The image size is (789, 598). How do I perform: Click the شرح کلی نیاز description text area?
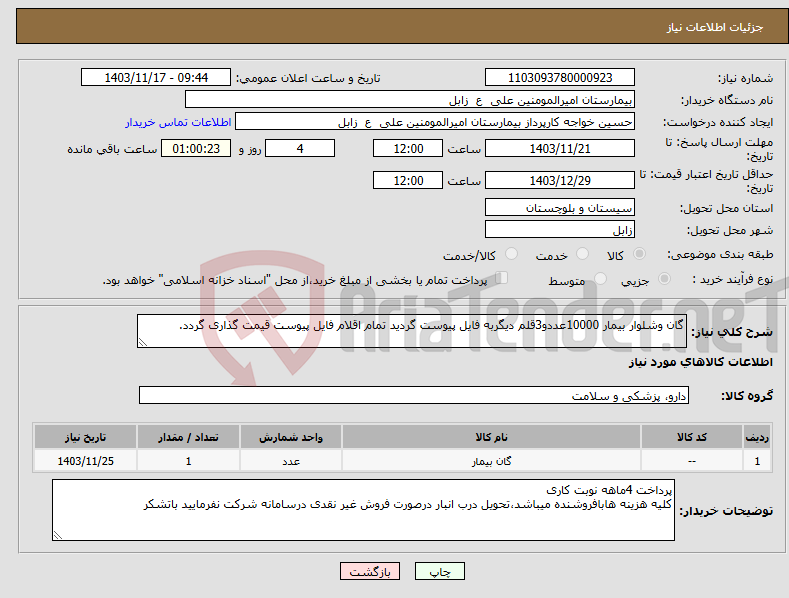pyautogui.click(x=412, y=331)
